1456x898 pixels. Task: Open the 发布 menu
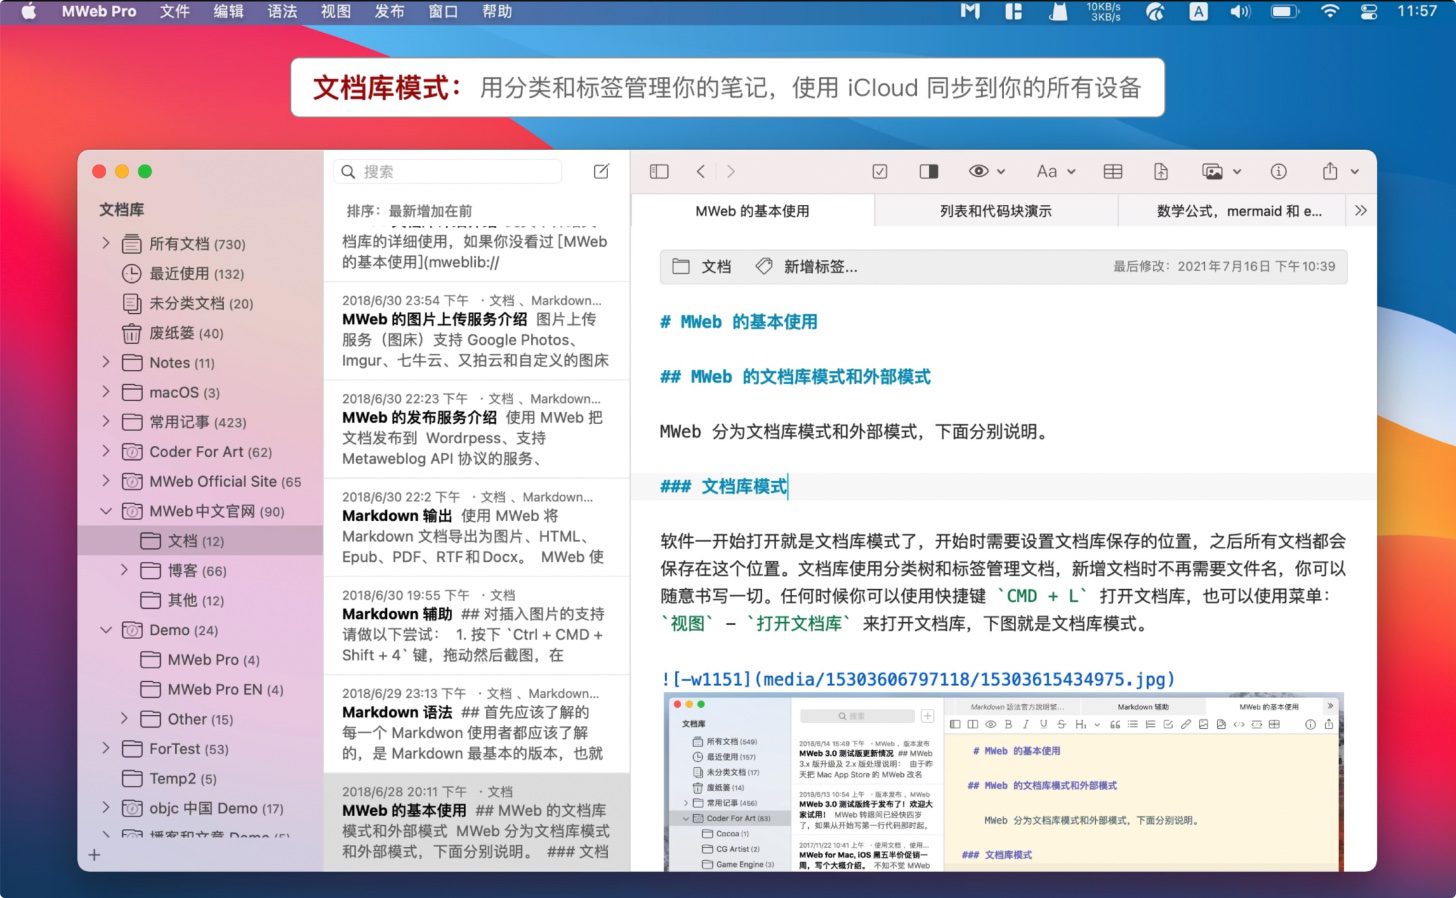[389, 12]
